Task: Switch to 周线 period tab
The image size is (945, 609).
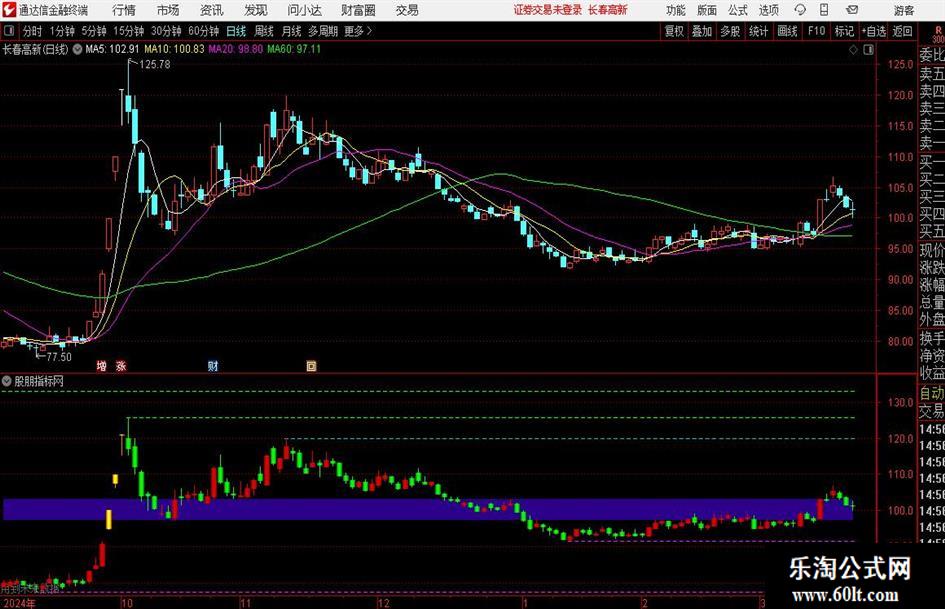Action: point(264,31)
